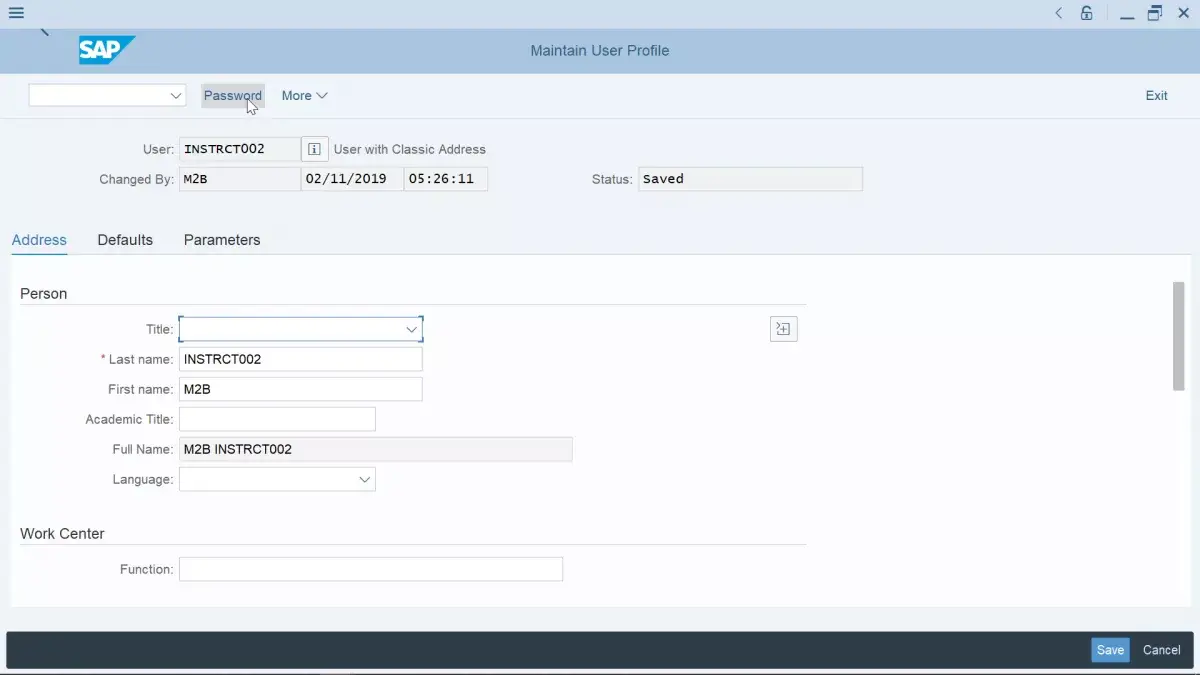Click the SAP logo
Viewport: 1200px width, 675px height.
click(x=106, y=50)
